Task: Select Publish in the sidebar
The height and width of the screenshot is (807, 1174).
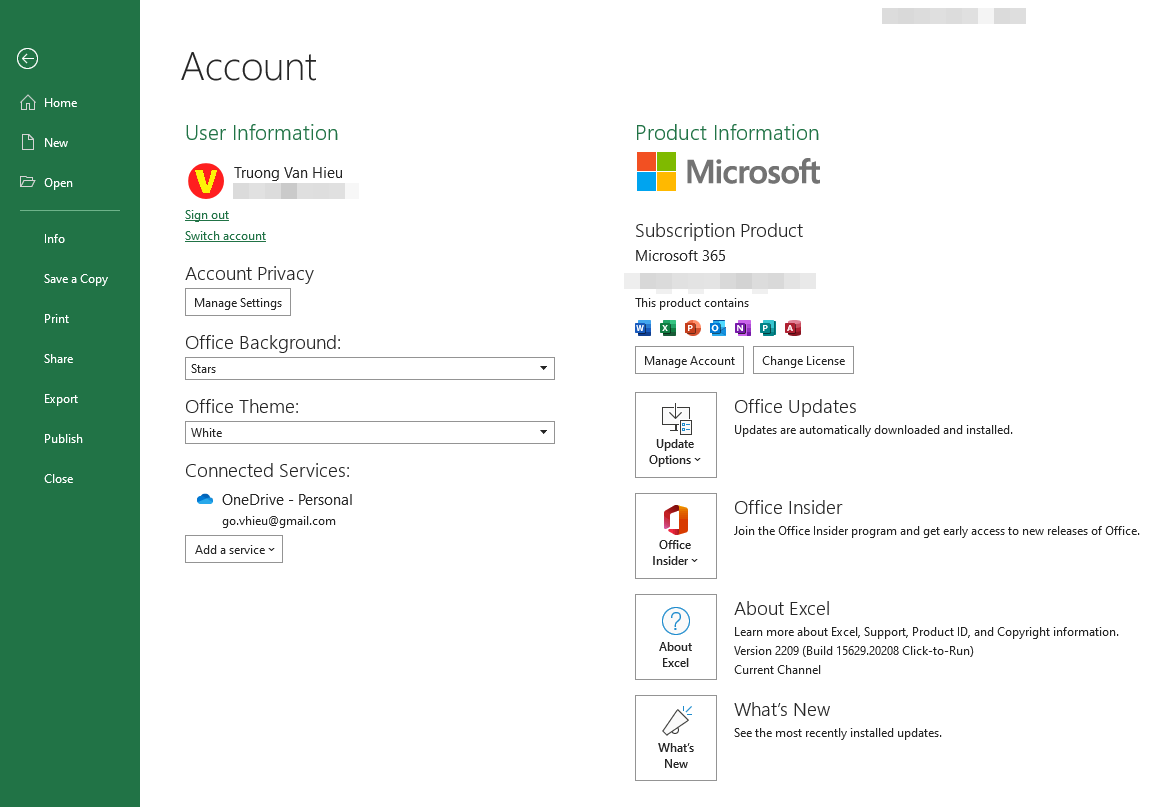Action: click(63, 439)
